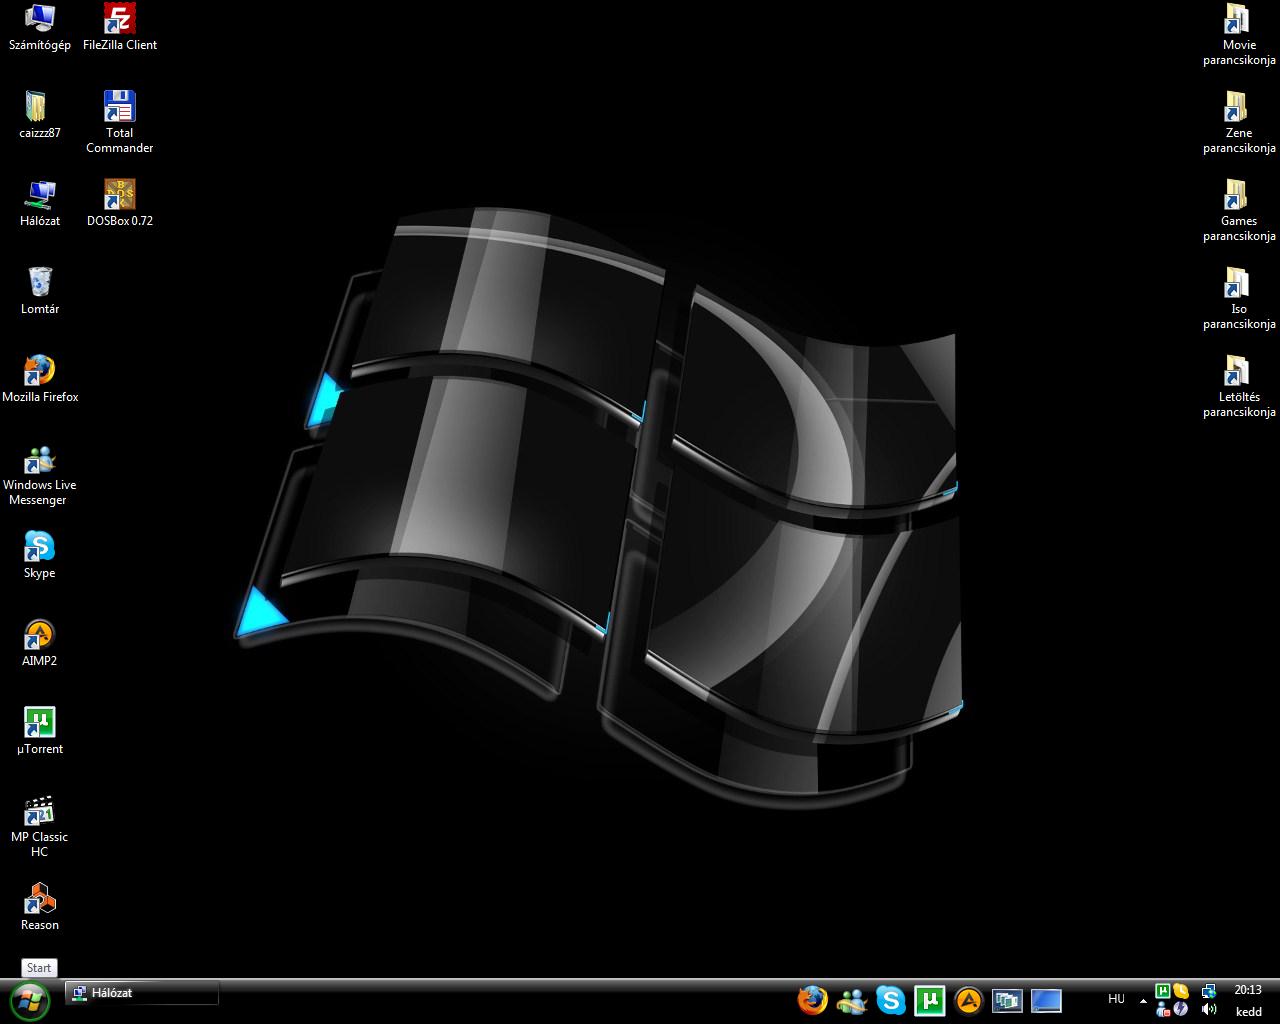
Task: Open the FileZilla Client desktop shortcut
Action: tap(120, 27)
